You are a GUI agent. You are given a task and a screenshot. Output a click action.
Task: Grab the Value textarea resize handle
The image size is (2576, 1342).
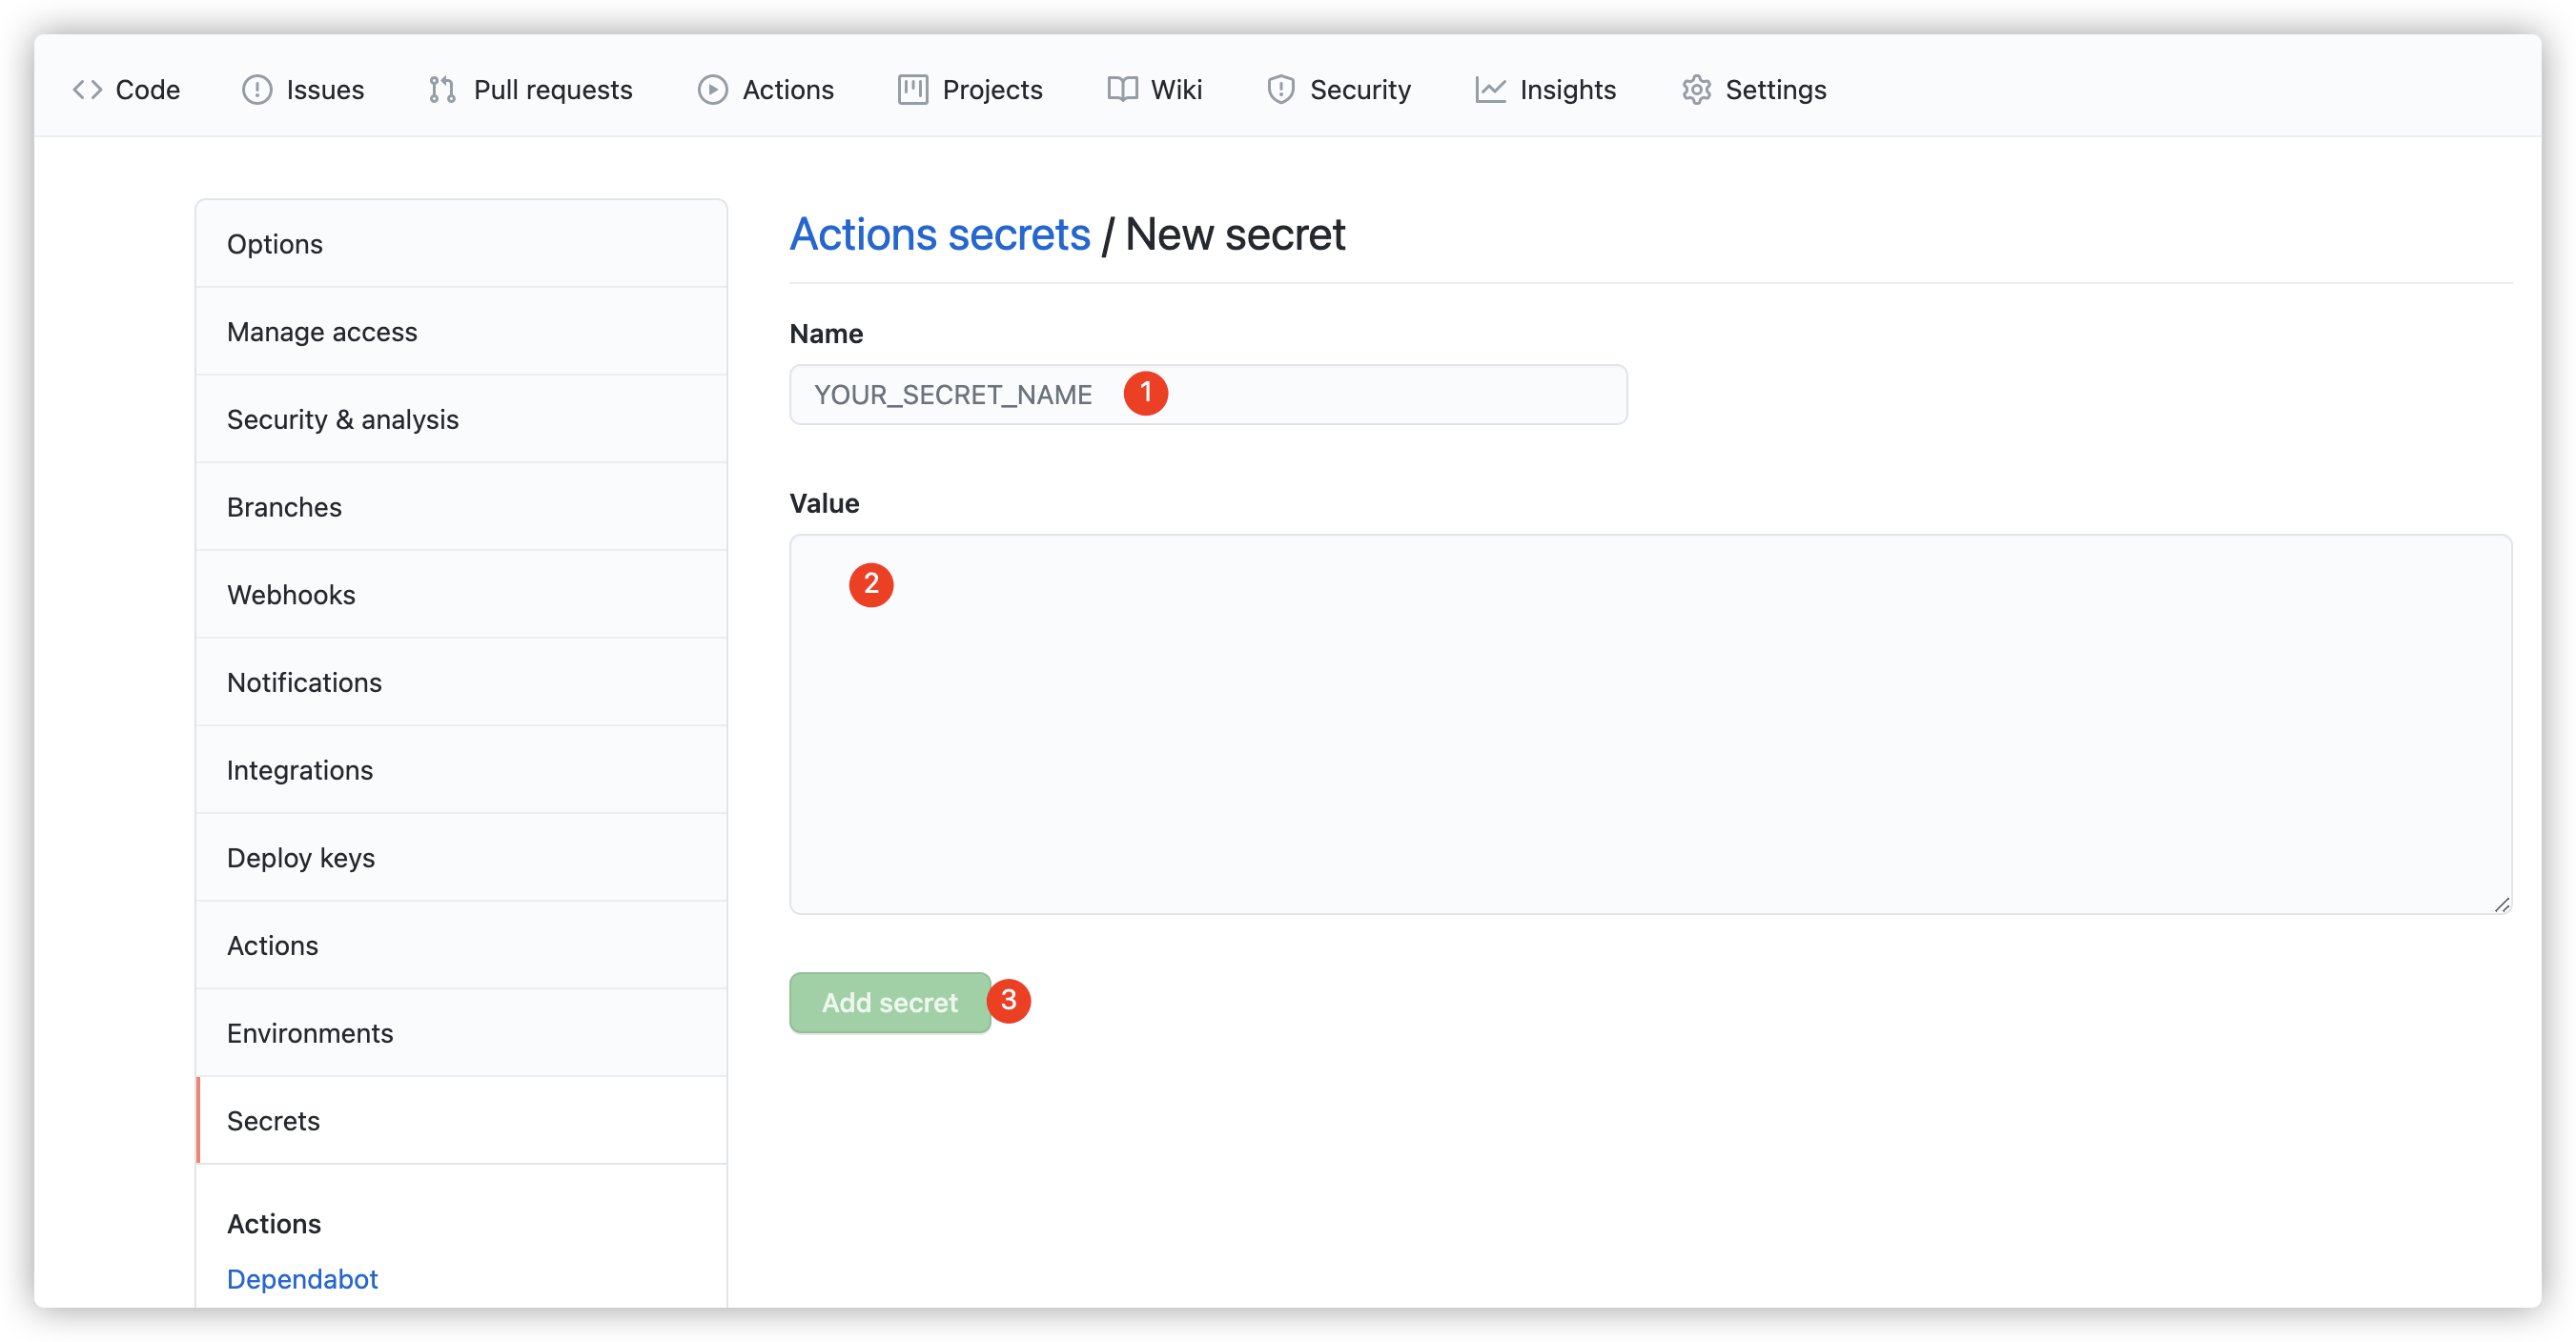tap(2501, 904)
